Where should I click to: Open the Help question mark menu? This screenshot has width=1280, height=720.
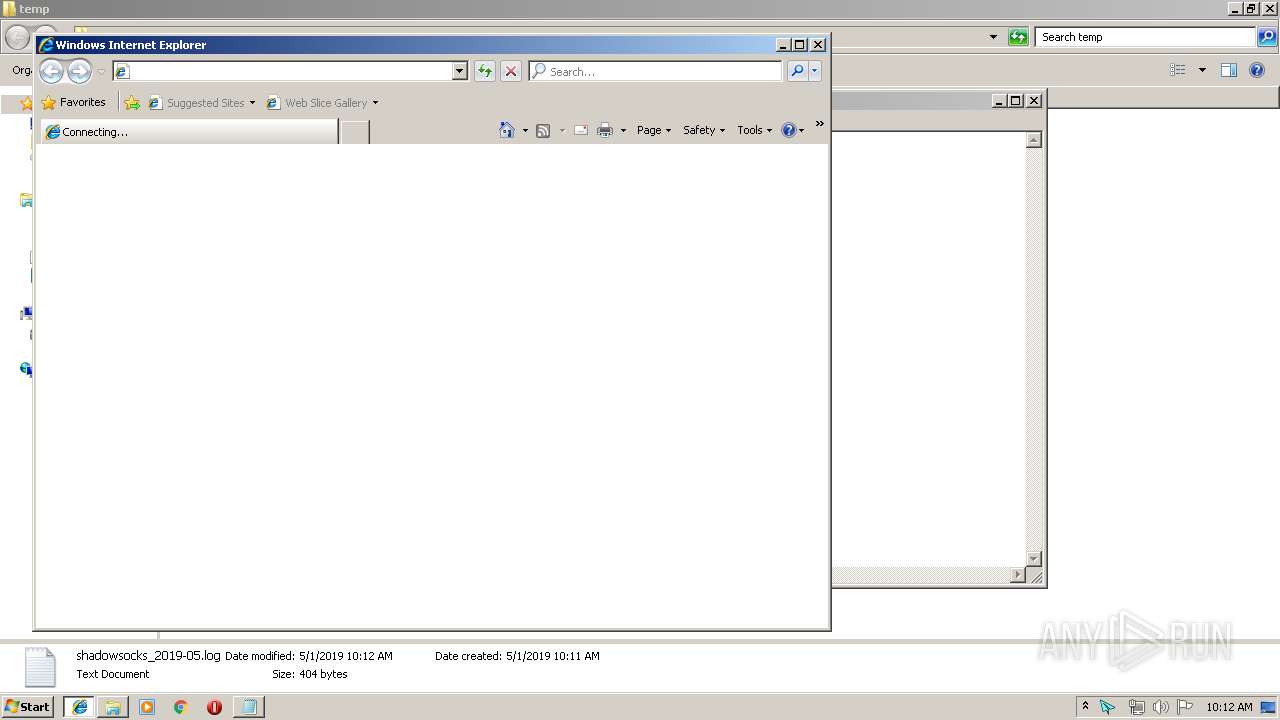[x=793, y=130]
